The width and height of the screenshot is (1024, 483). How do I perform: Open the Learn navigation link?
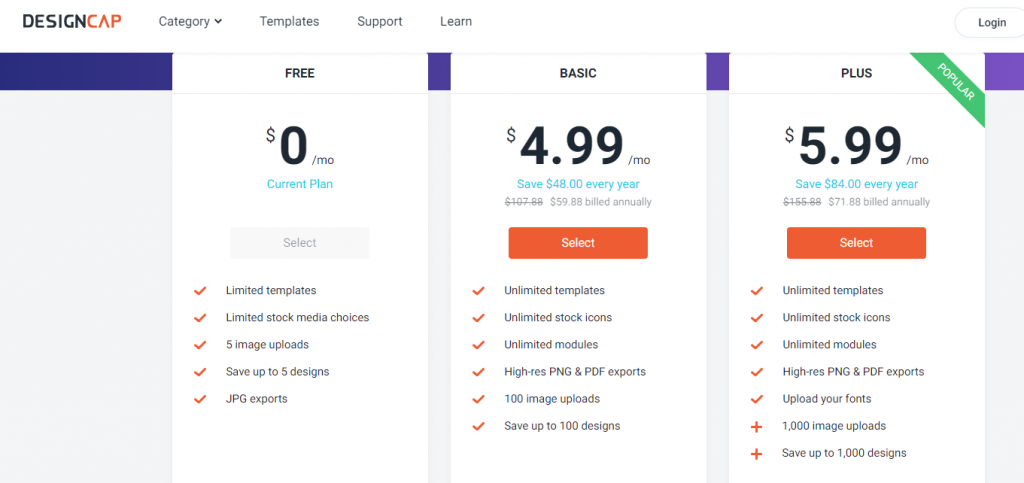pyautogui.click(x=456, y=21)
